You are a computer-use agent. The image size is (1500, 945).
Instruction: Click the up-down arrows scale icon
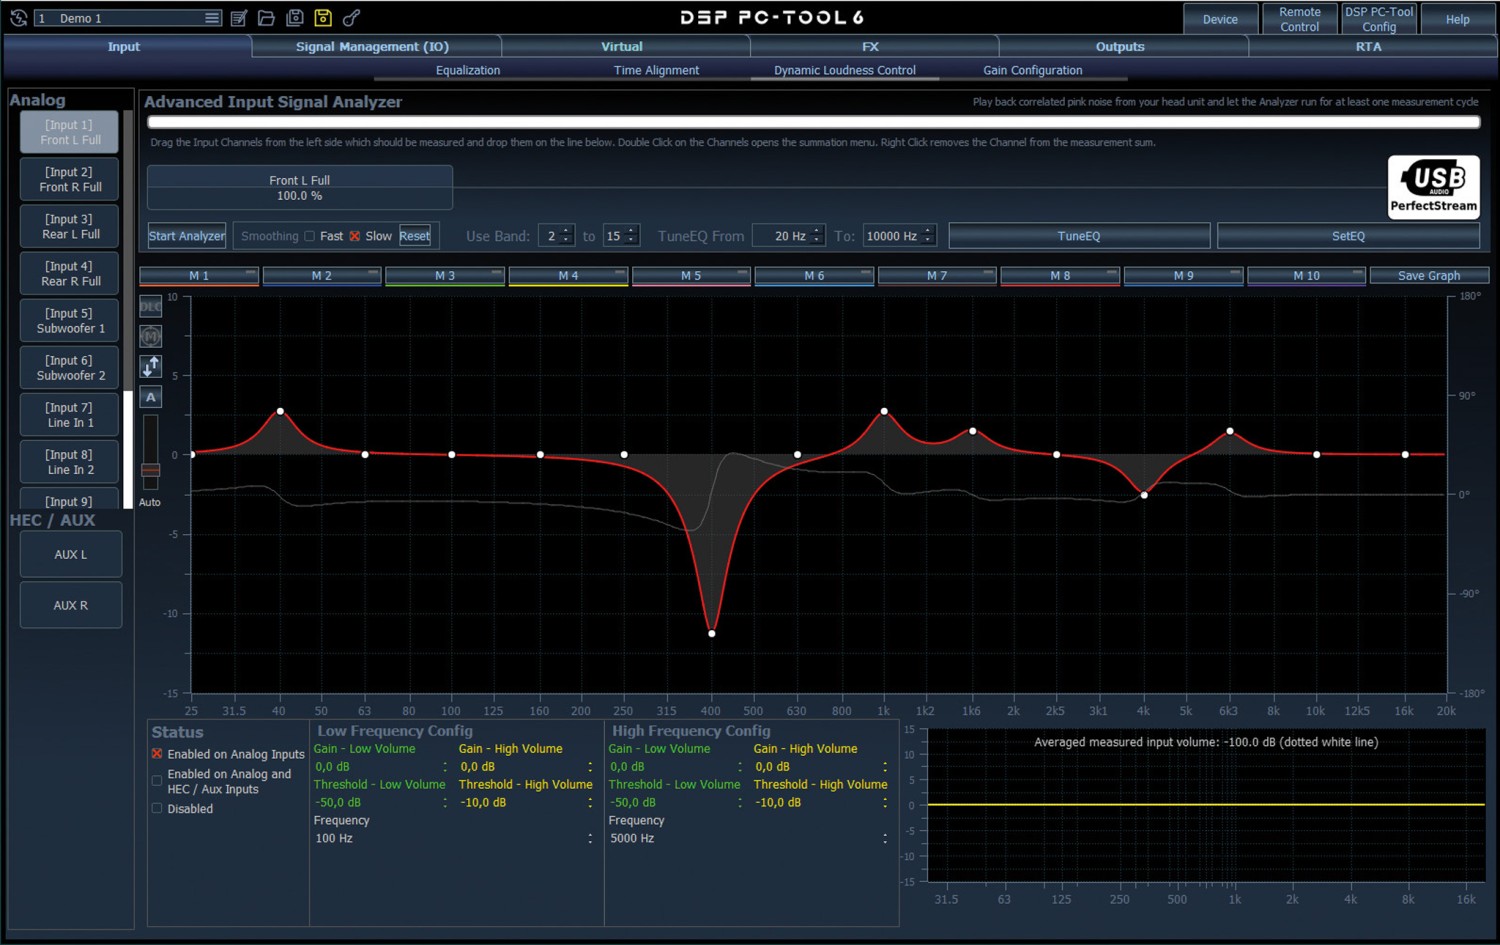(x=151, y=367)
